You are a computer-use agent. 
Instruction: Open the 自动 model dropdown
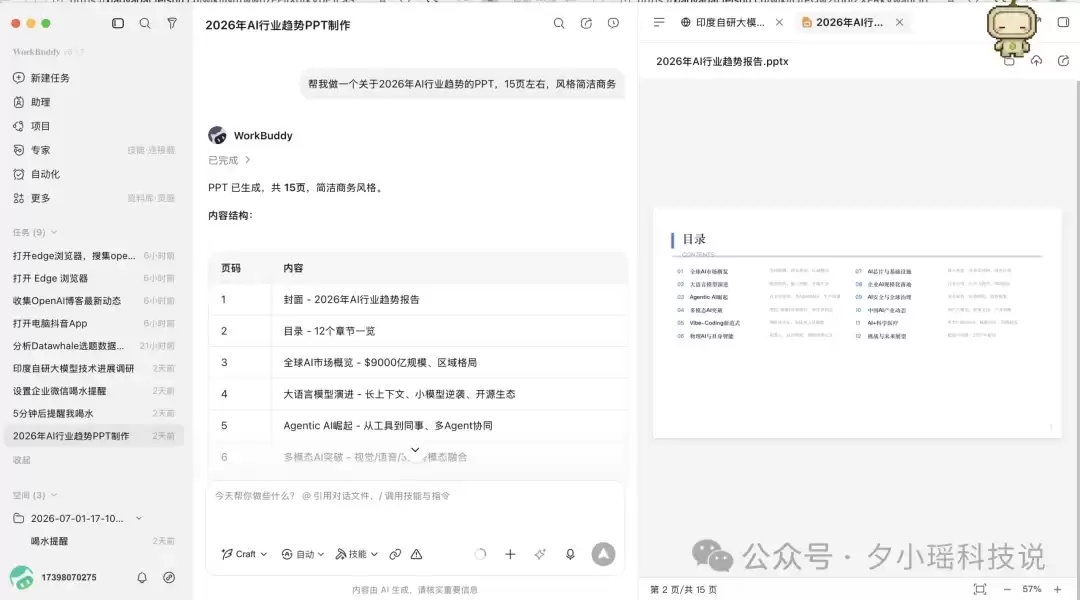tap(302, 555)
